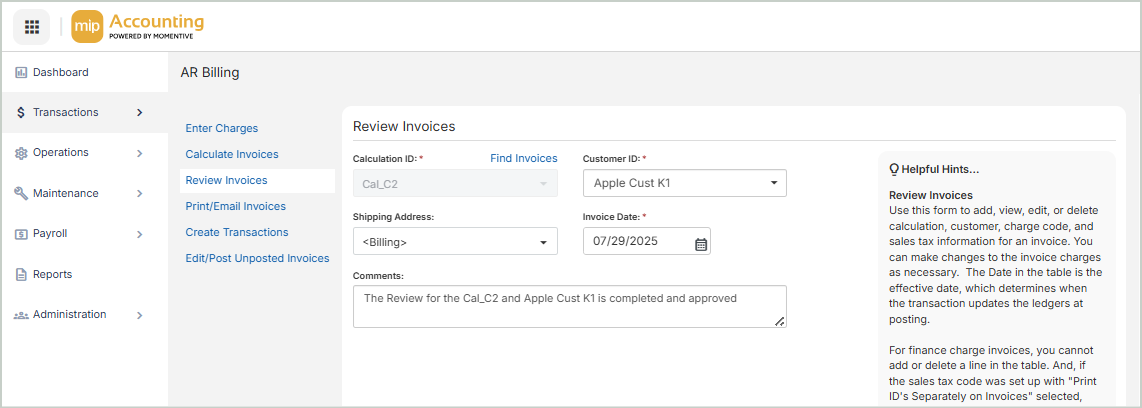Open the Customer ID dropdown
Screen dimensions: 1142x408
click(773, 183)
